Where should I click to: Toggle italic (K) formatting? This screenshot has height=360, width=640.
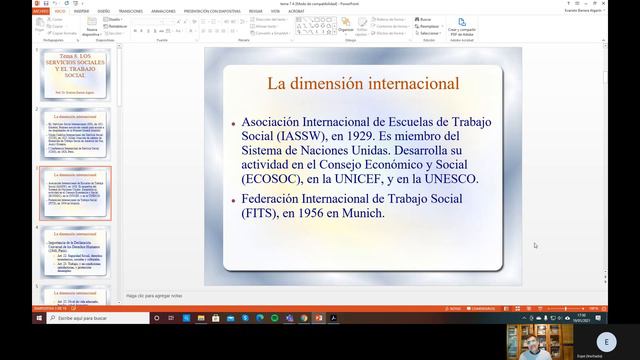point(141,31)
